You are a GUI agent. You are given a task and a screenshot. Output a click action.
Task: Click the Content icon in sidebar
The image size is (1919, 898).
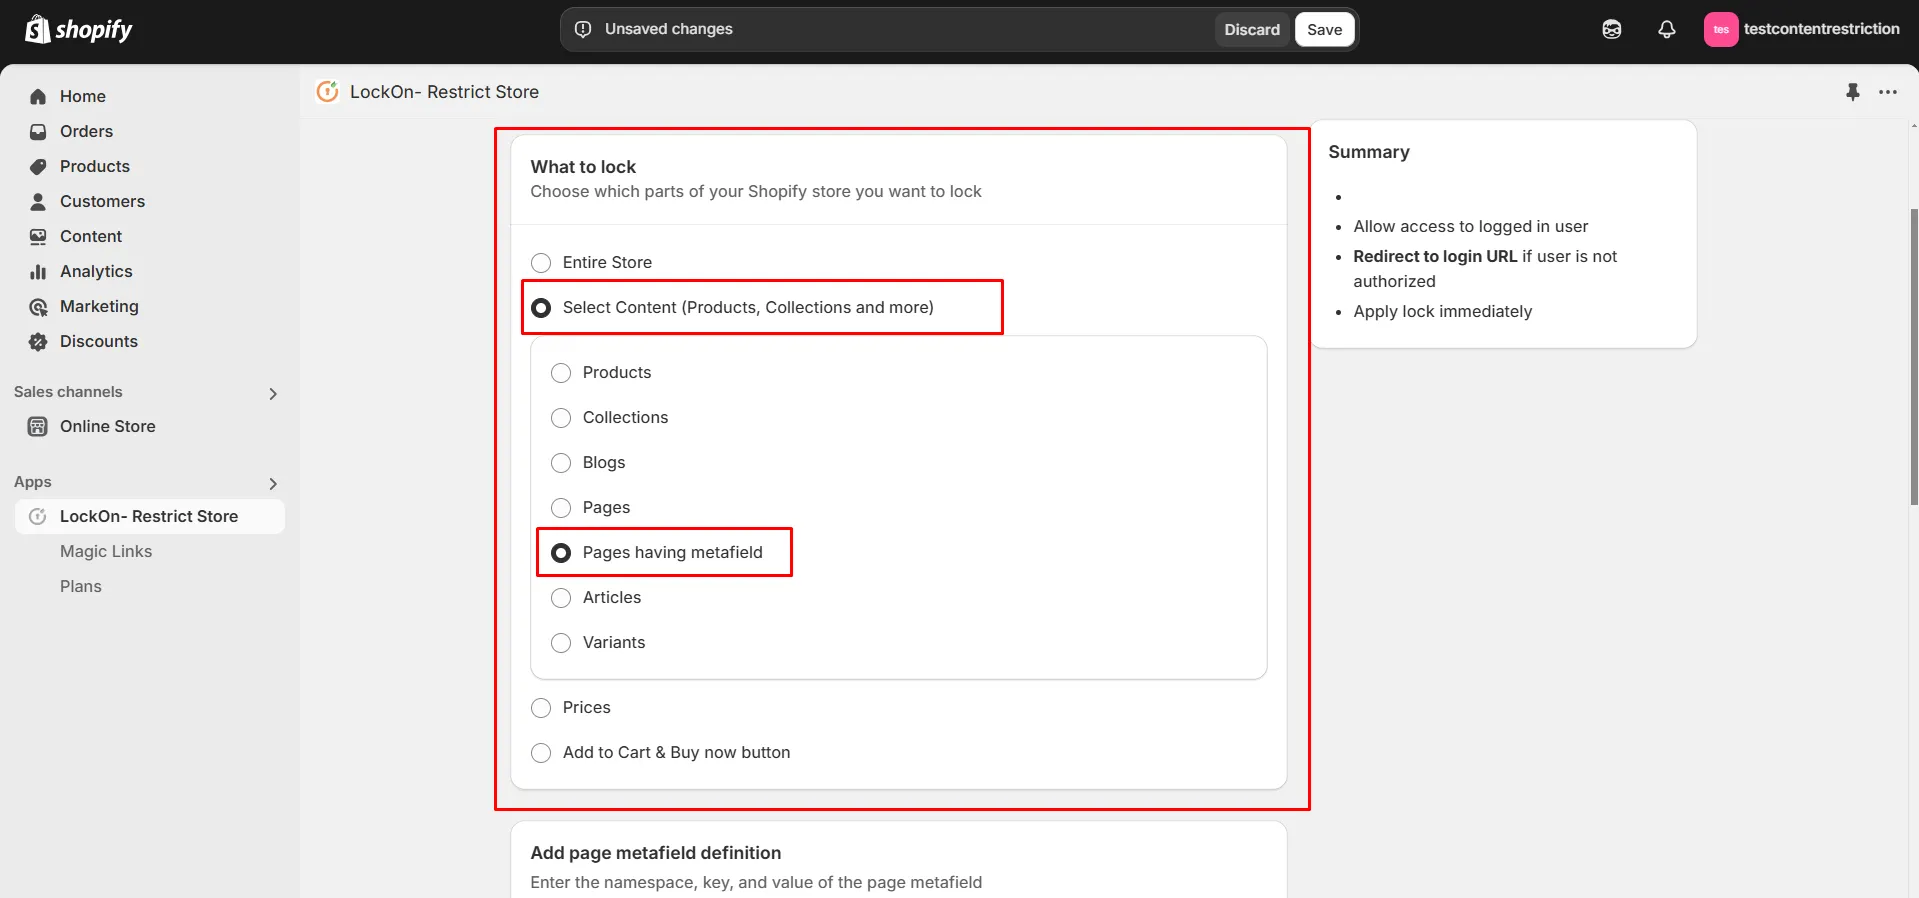point(38,236)
